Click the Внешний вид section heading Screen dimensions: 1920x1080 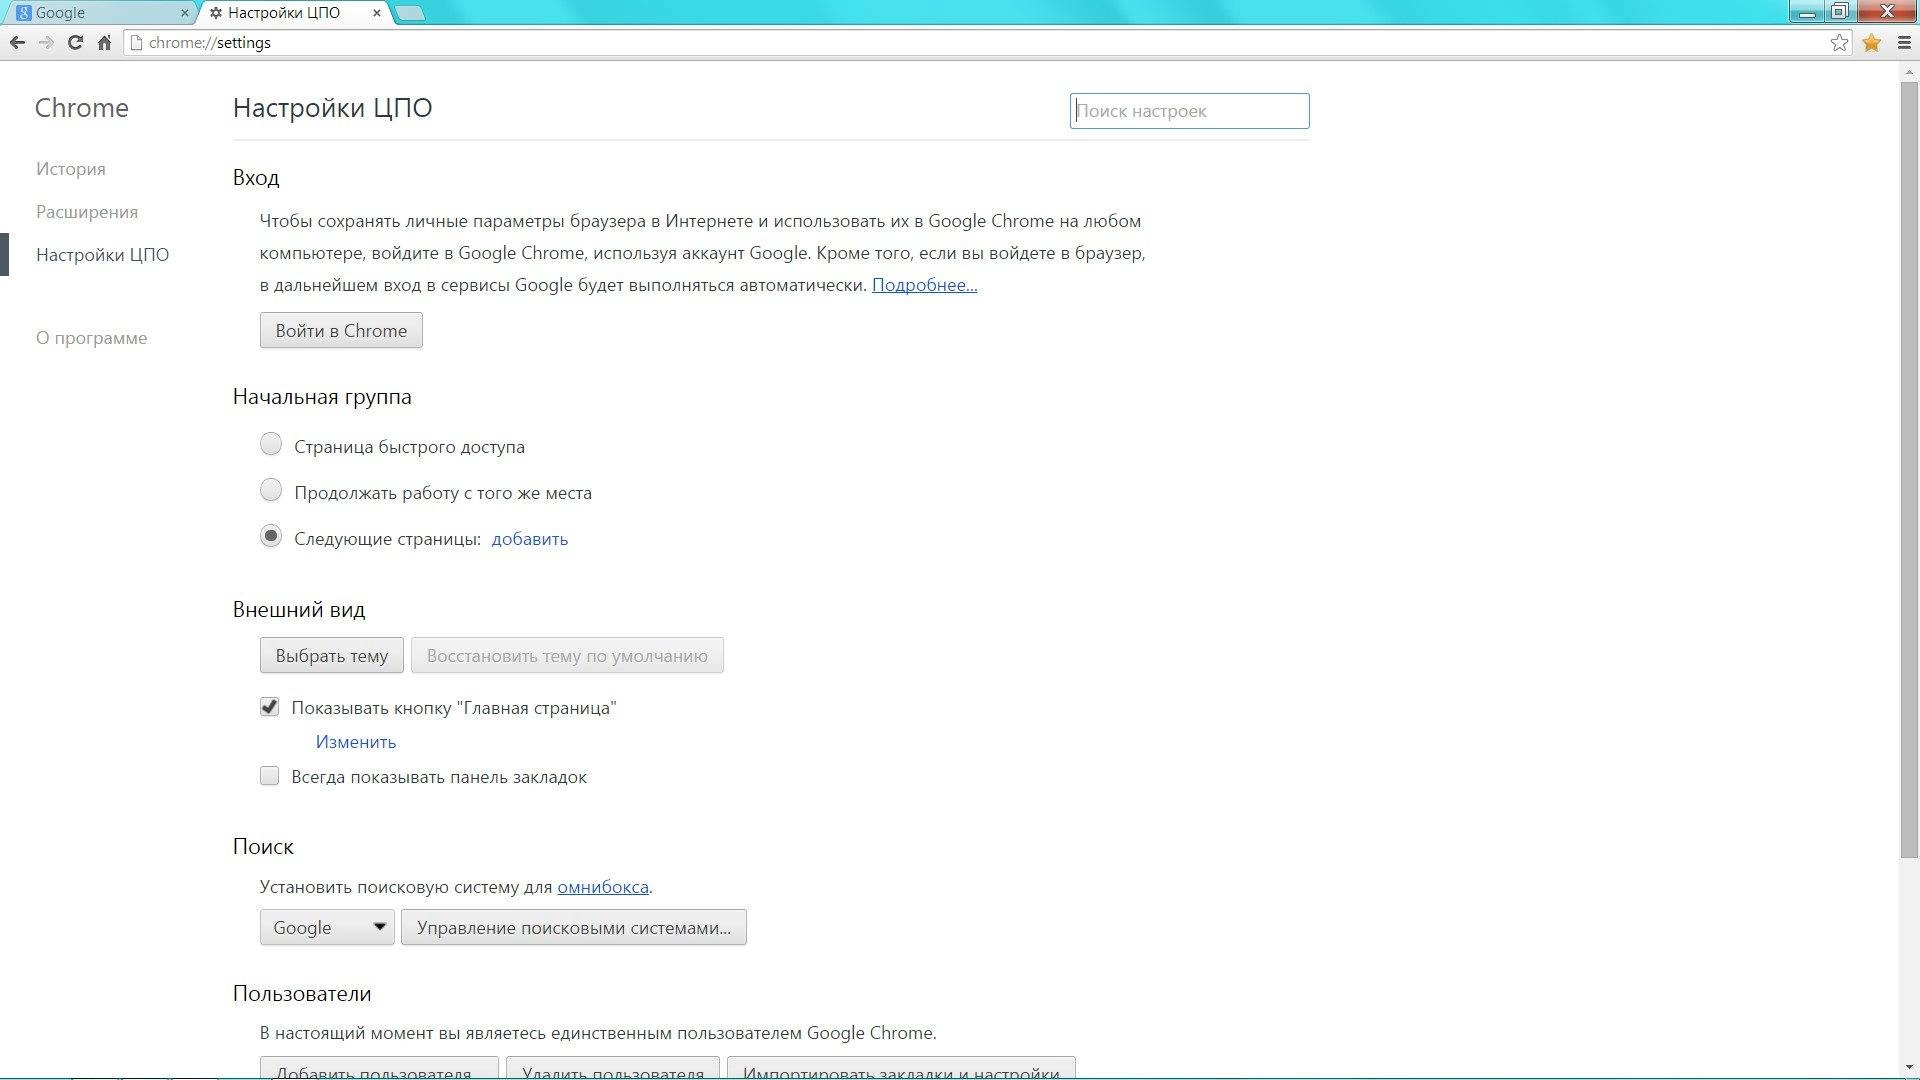(x=299, y=609)
